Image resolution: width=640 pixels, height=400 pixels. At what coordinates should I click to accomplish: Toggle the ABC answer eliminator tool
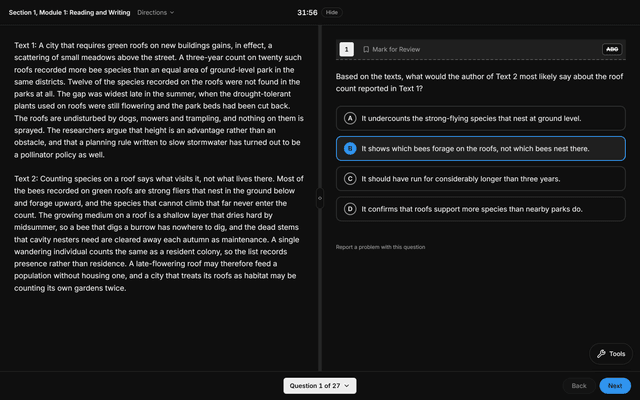click(612, 49)
